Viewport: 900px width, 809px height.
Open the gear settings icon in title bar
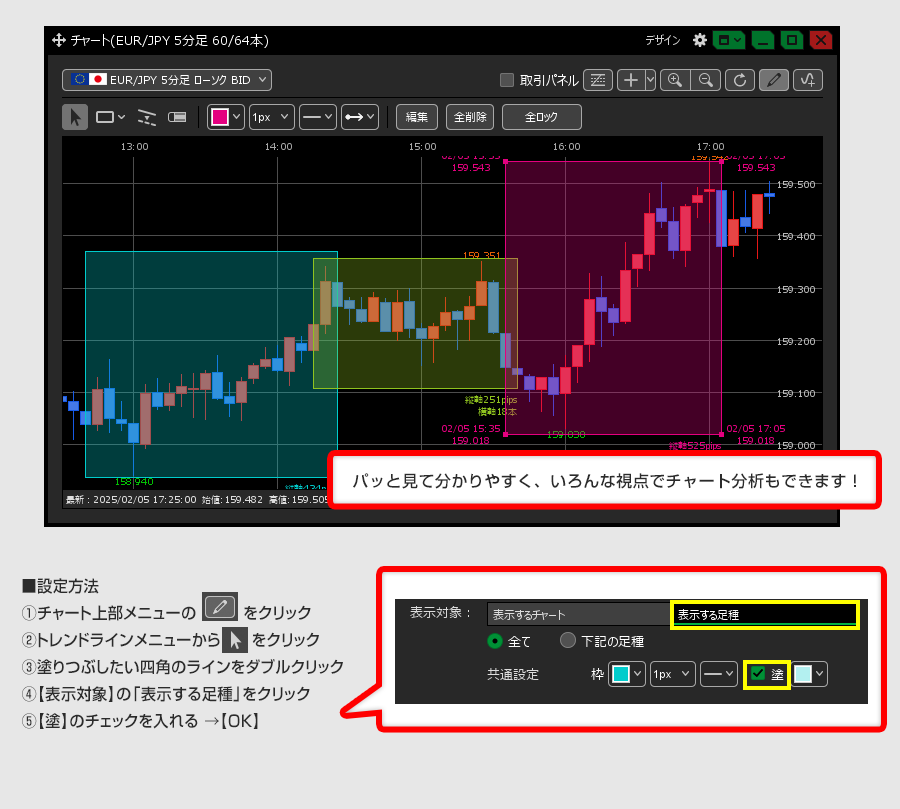699,40
